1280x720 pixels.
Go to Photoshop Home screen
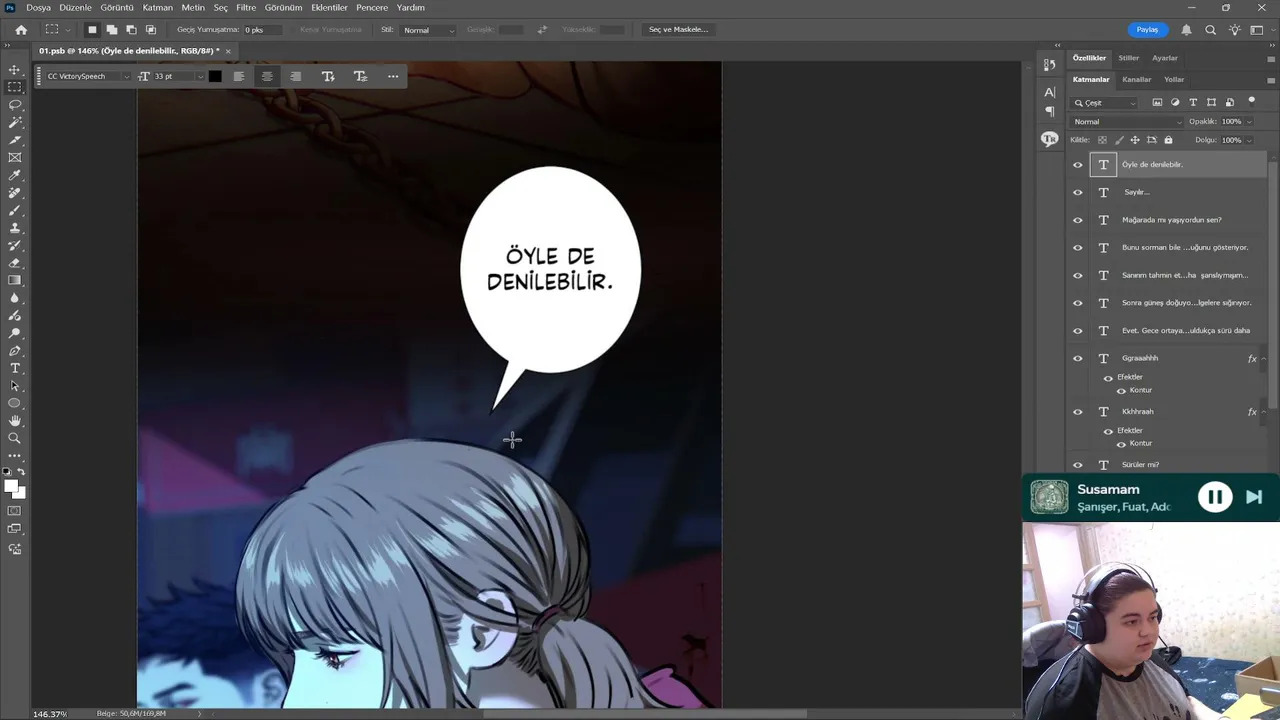point(21,30)
